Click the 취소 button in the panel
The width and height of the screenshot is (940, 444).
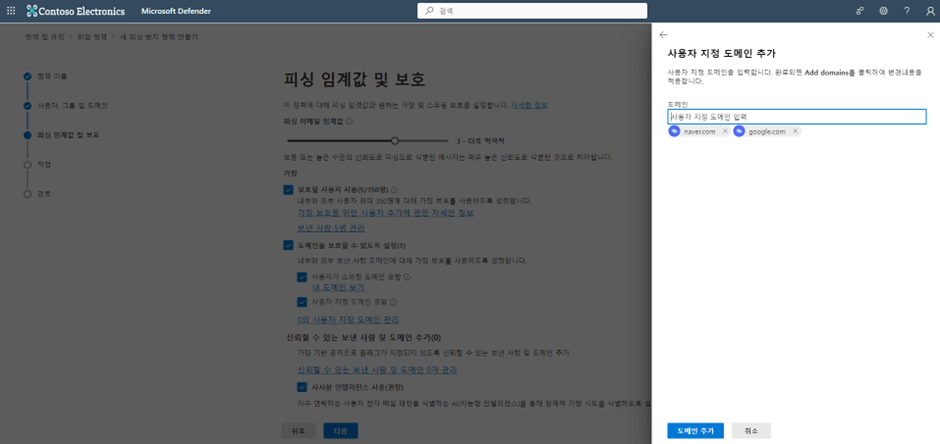coord(751,431)
